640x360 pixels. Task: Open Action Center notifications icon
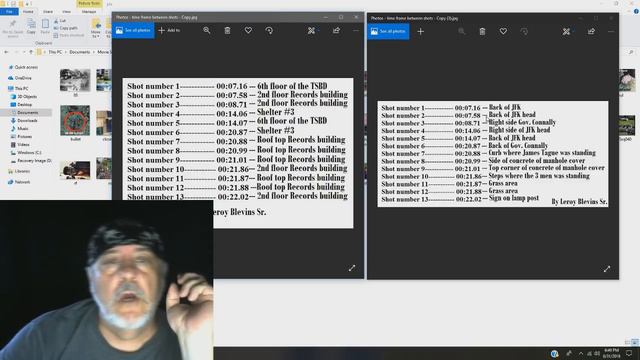[x=630, y=353]
